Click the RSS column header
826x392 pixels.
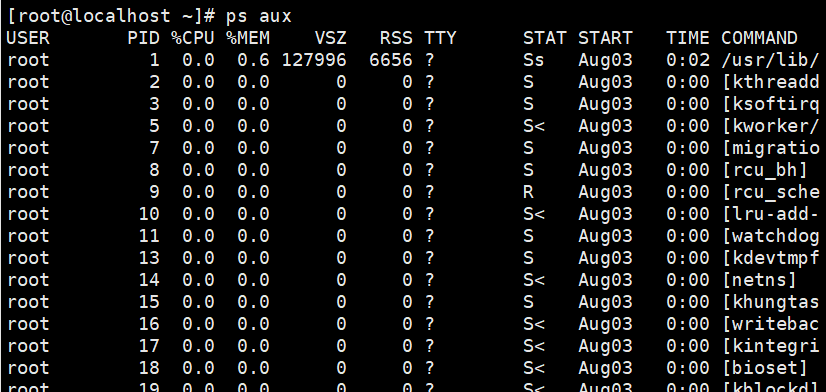pyautogui.click(x=396, y=38)
